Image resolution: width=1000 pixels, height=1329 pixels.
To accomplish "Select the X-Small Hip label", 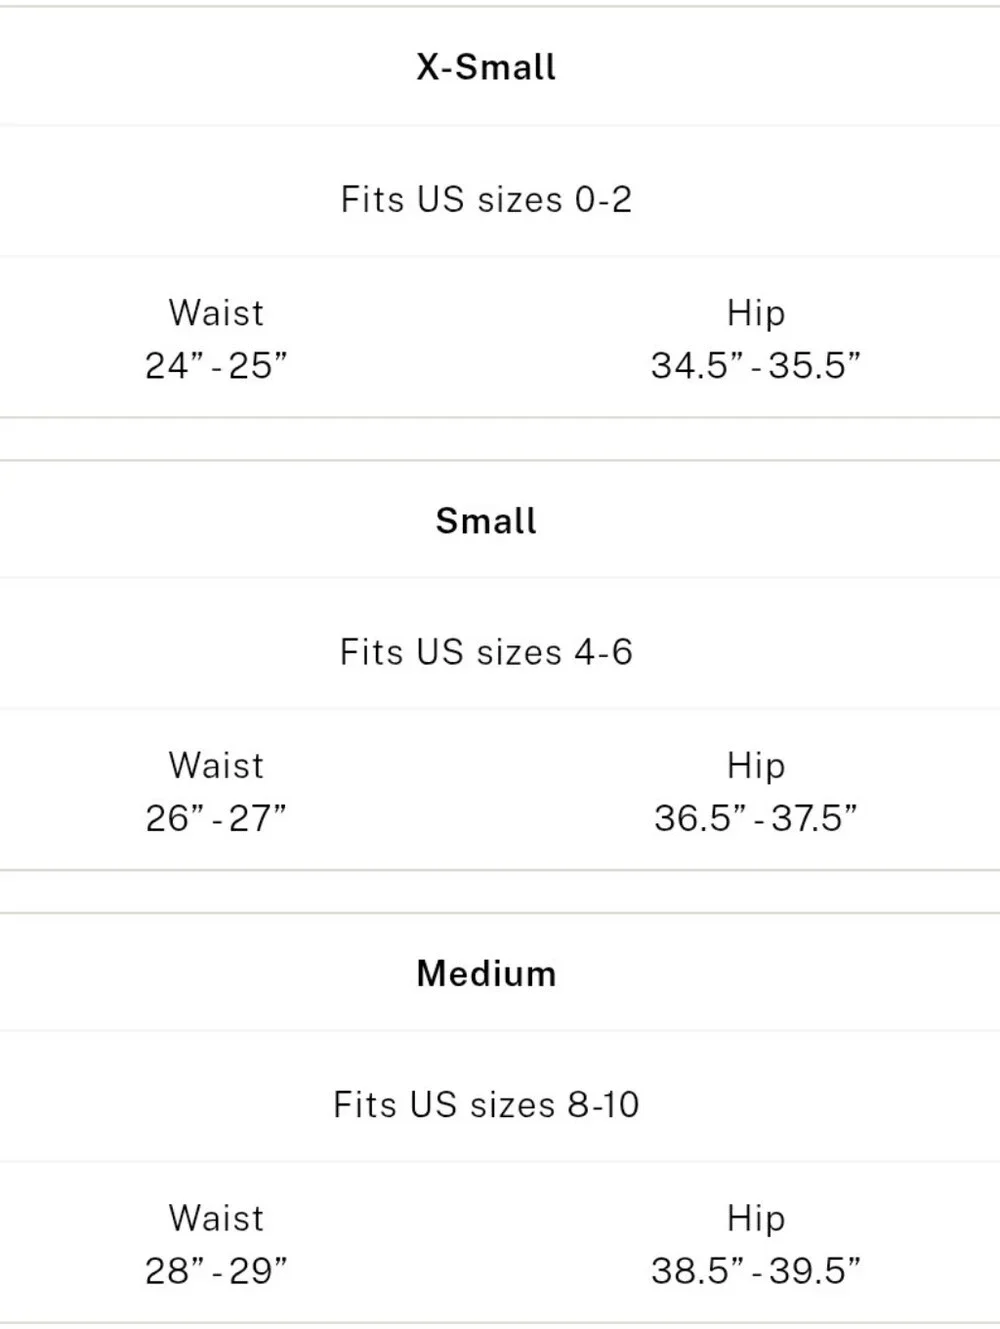I will click(x=756, y=313).
